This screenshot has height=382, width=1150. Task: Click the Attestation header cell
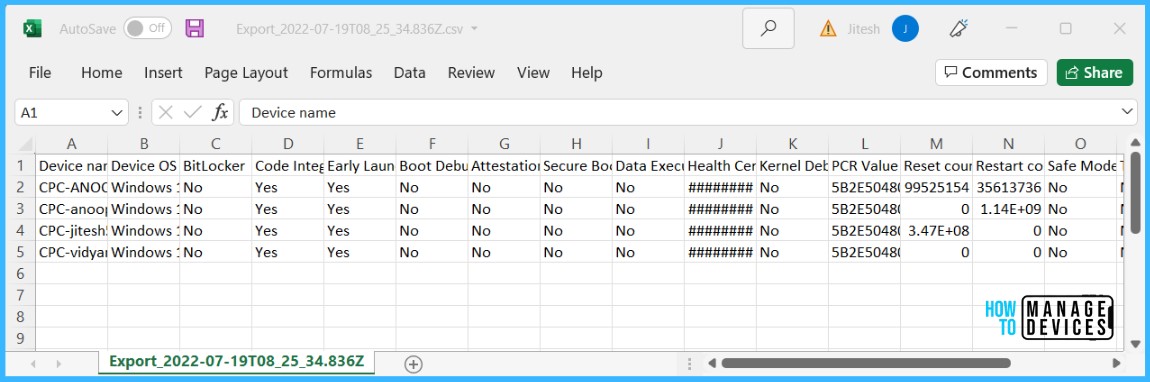click(x=505, y=166)
